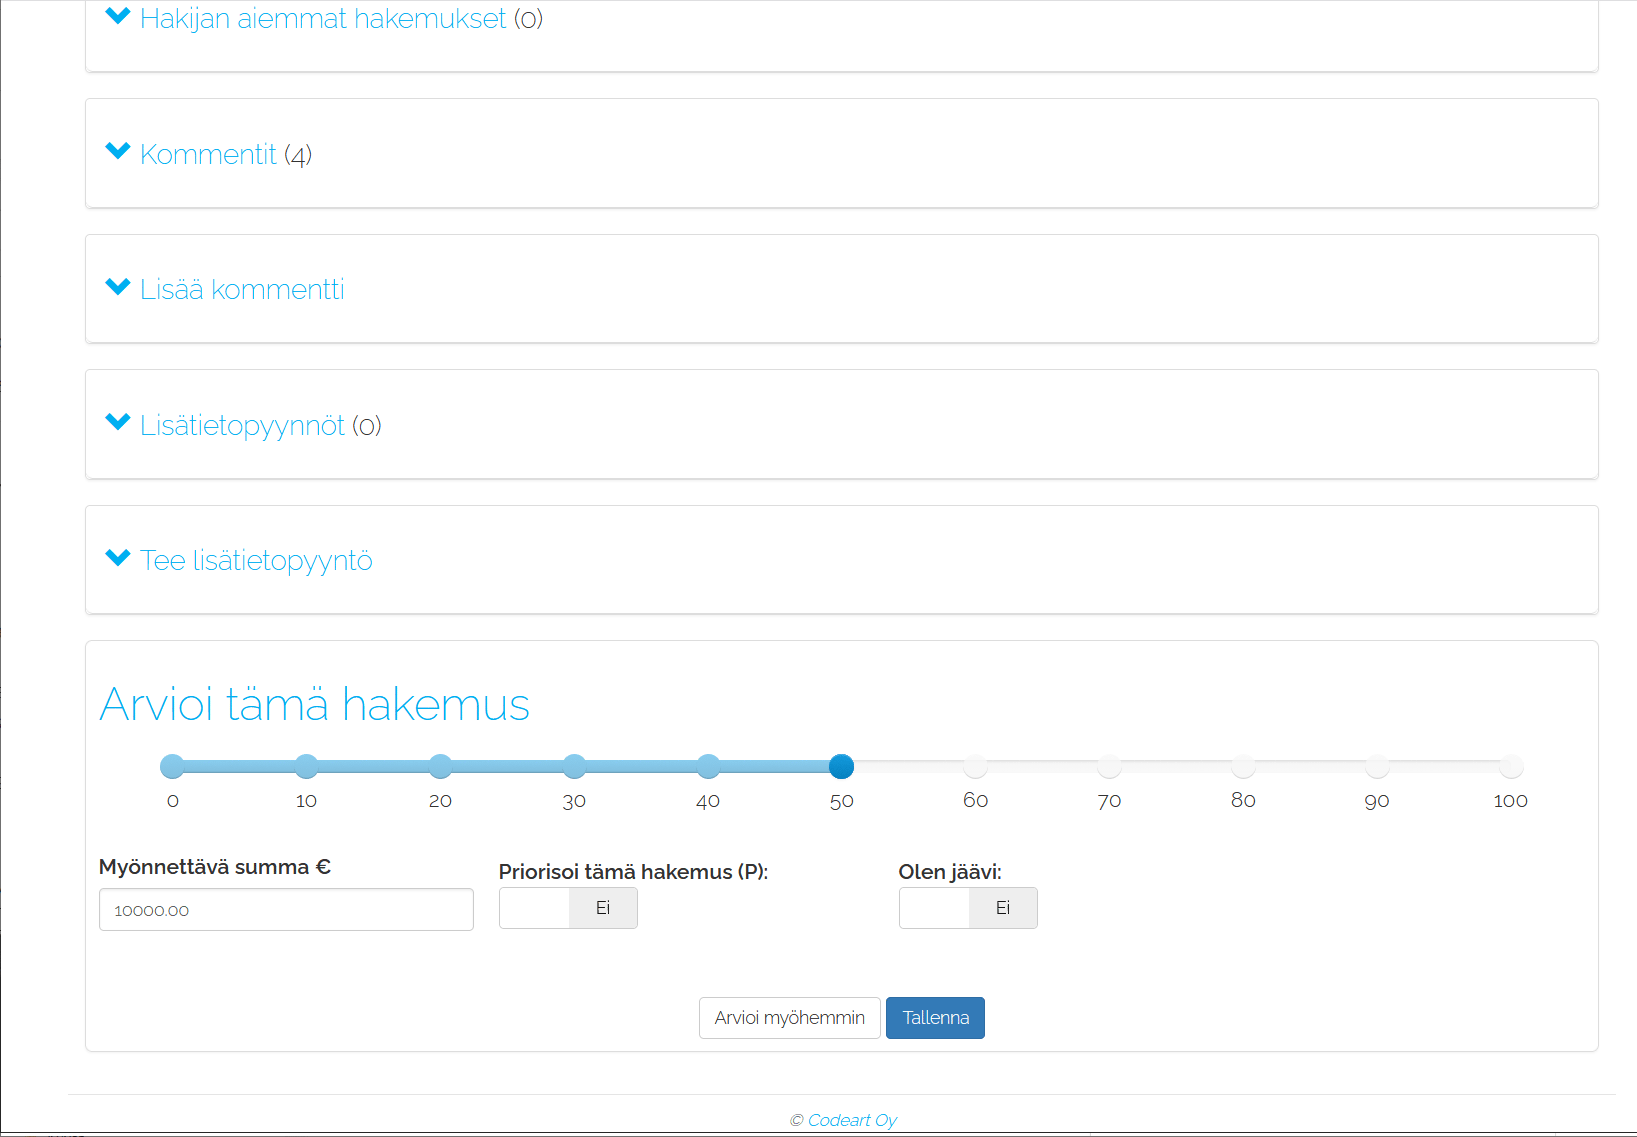This screenshot has width=1637, height=1137.
Task: Expand Lisätietopyynnöt (0) section title
Action: pos(260,426)
